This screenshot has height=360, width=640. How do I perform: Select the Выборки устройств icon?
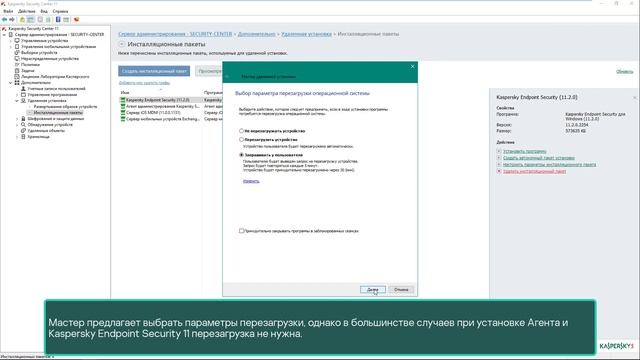click(17, 53)
